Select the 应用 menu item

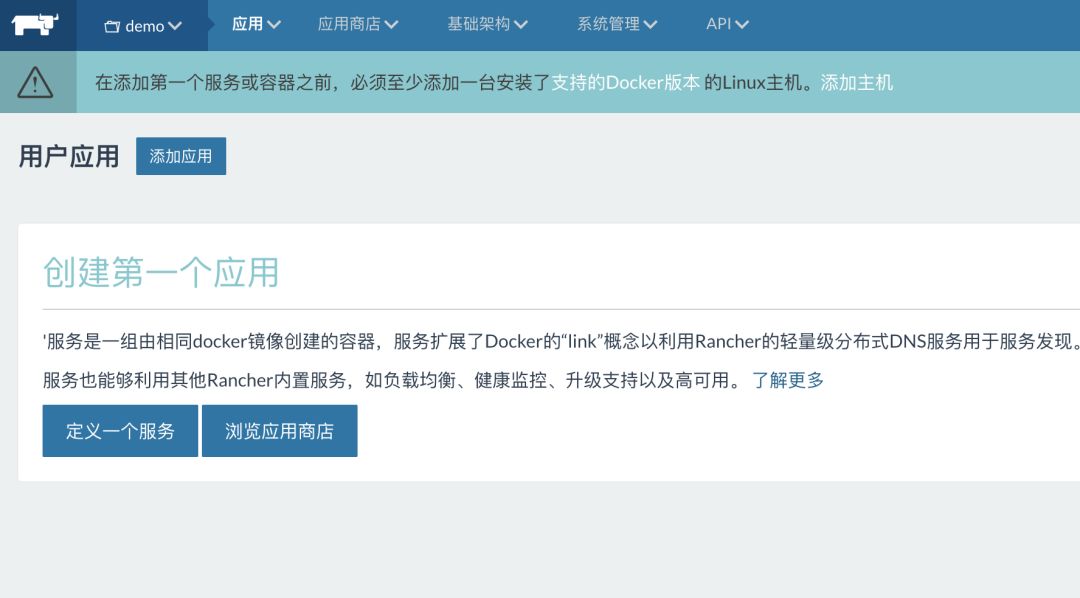click(246, 26)
